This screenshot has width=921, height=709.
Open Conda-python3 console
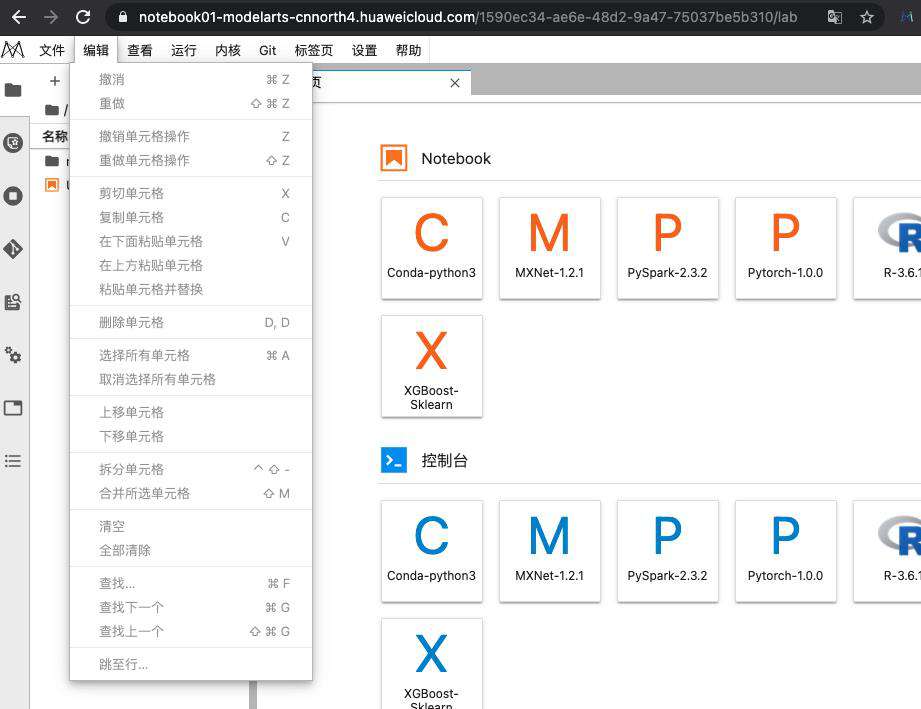pos(432,551)
